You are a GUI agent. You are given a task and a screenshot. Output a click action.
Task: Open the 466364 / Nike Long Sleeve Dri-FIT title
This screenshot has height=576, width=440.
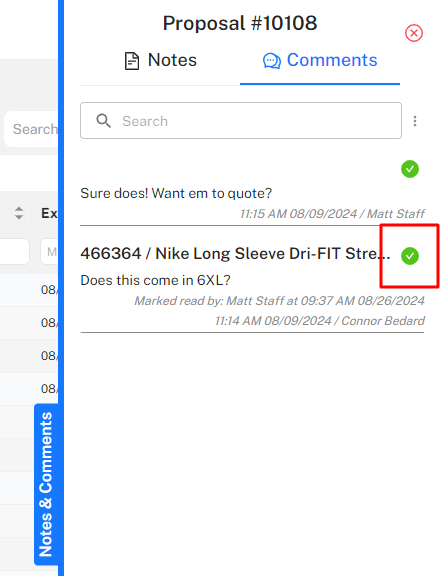pos(235,253)
